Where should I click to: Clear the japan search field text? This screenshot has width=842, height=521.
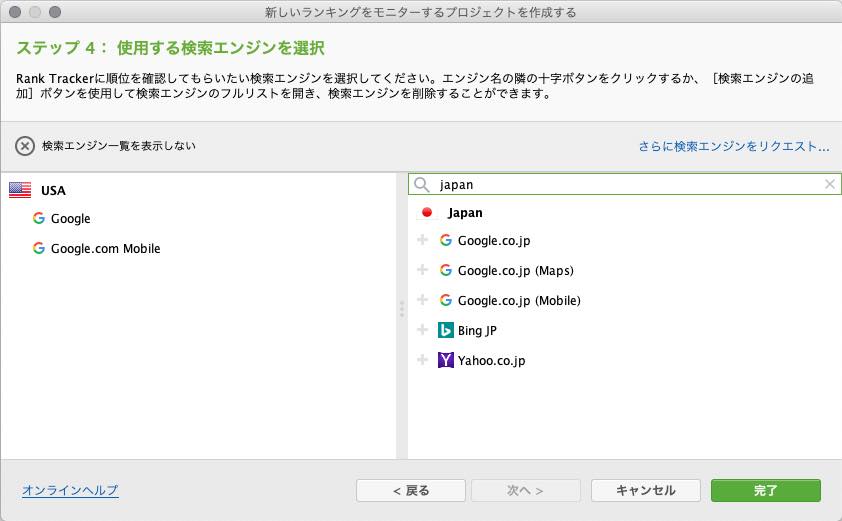(x=829, y=184)
